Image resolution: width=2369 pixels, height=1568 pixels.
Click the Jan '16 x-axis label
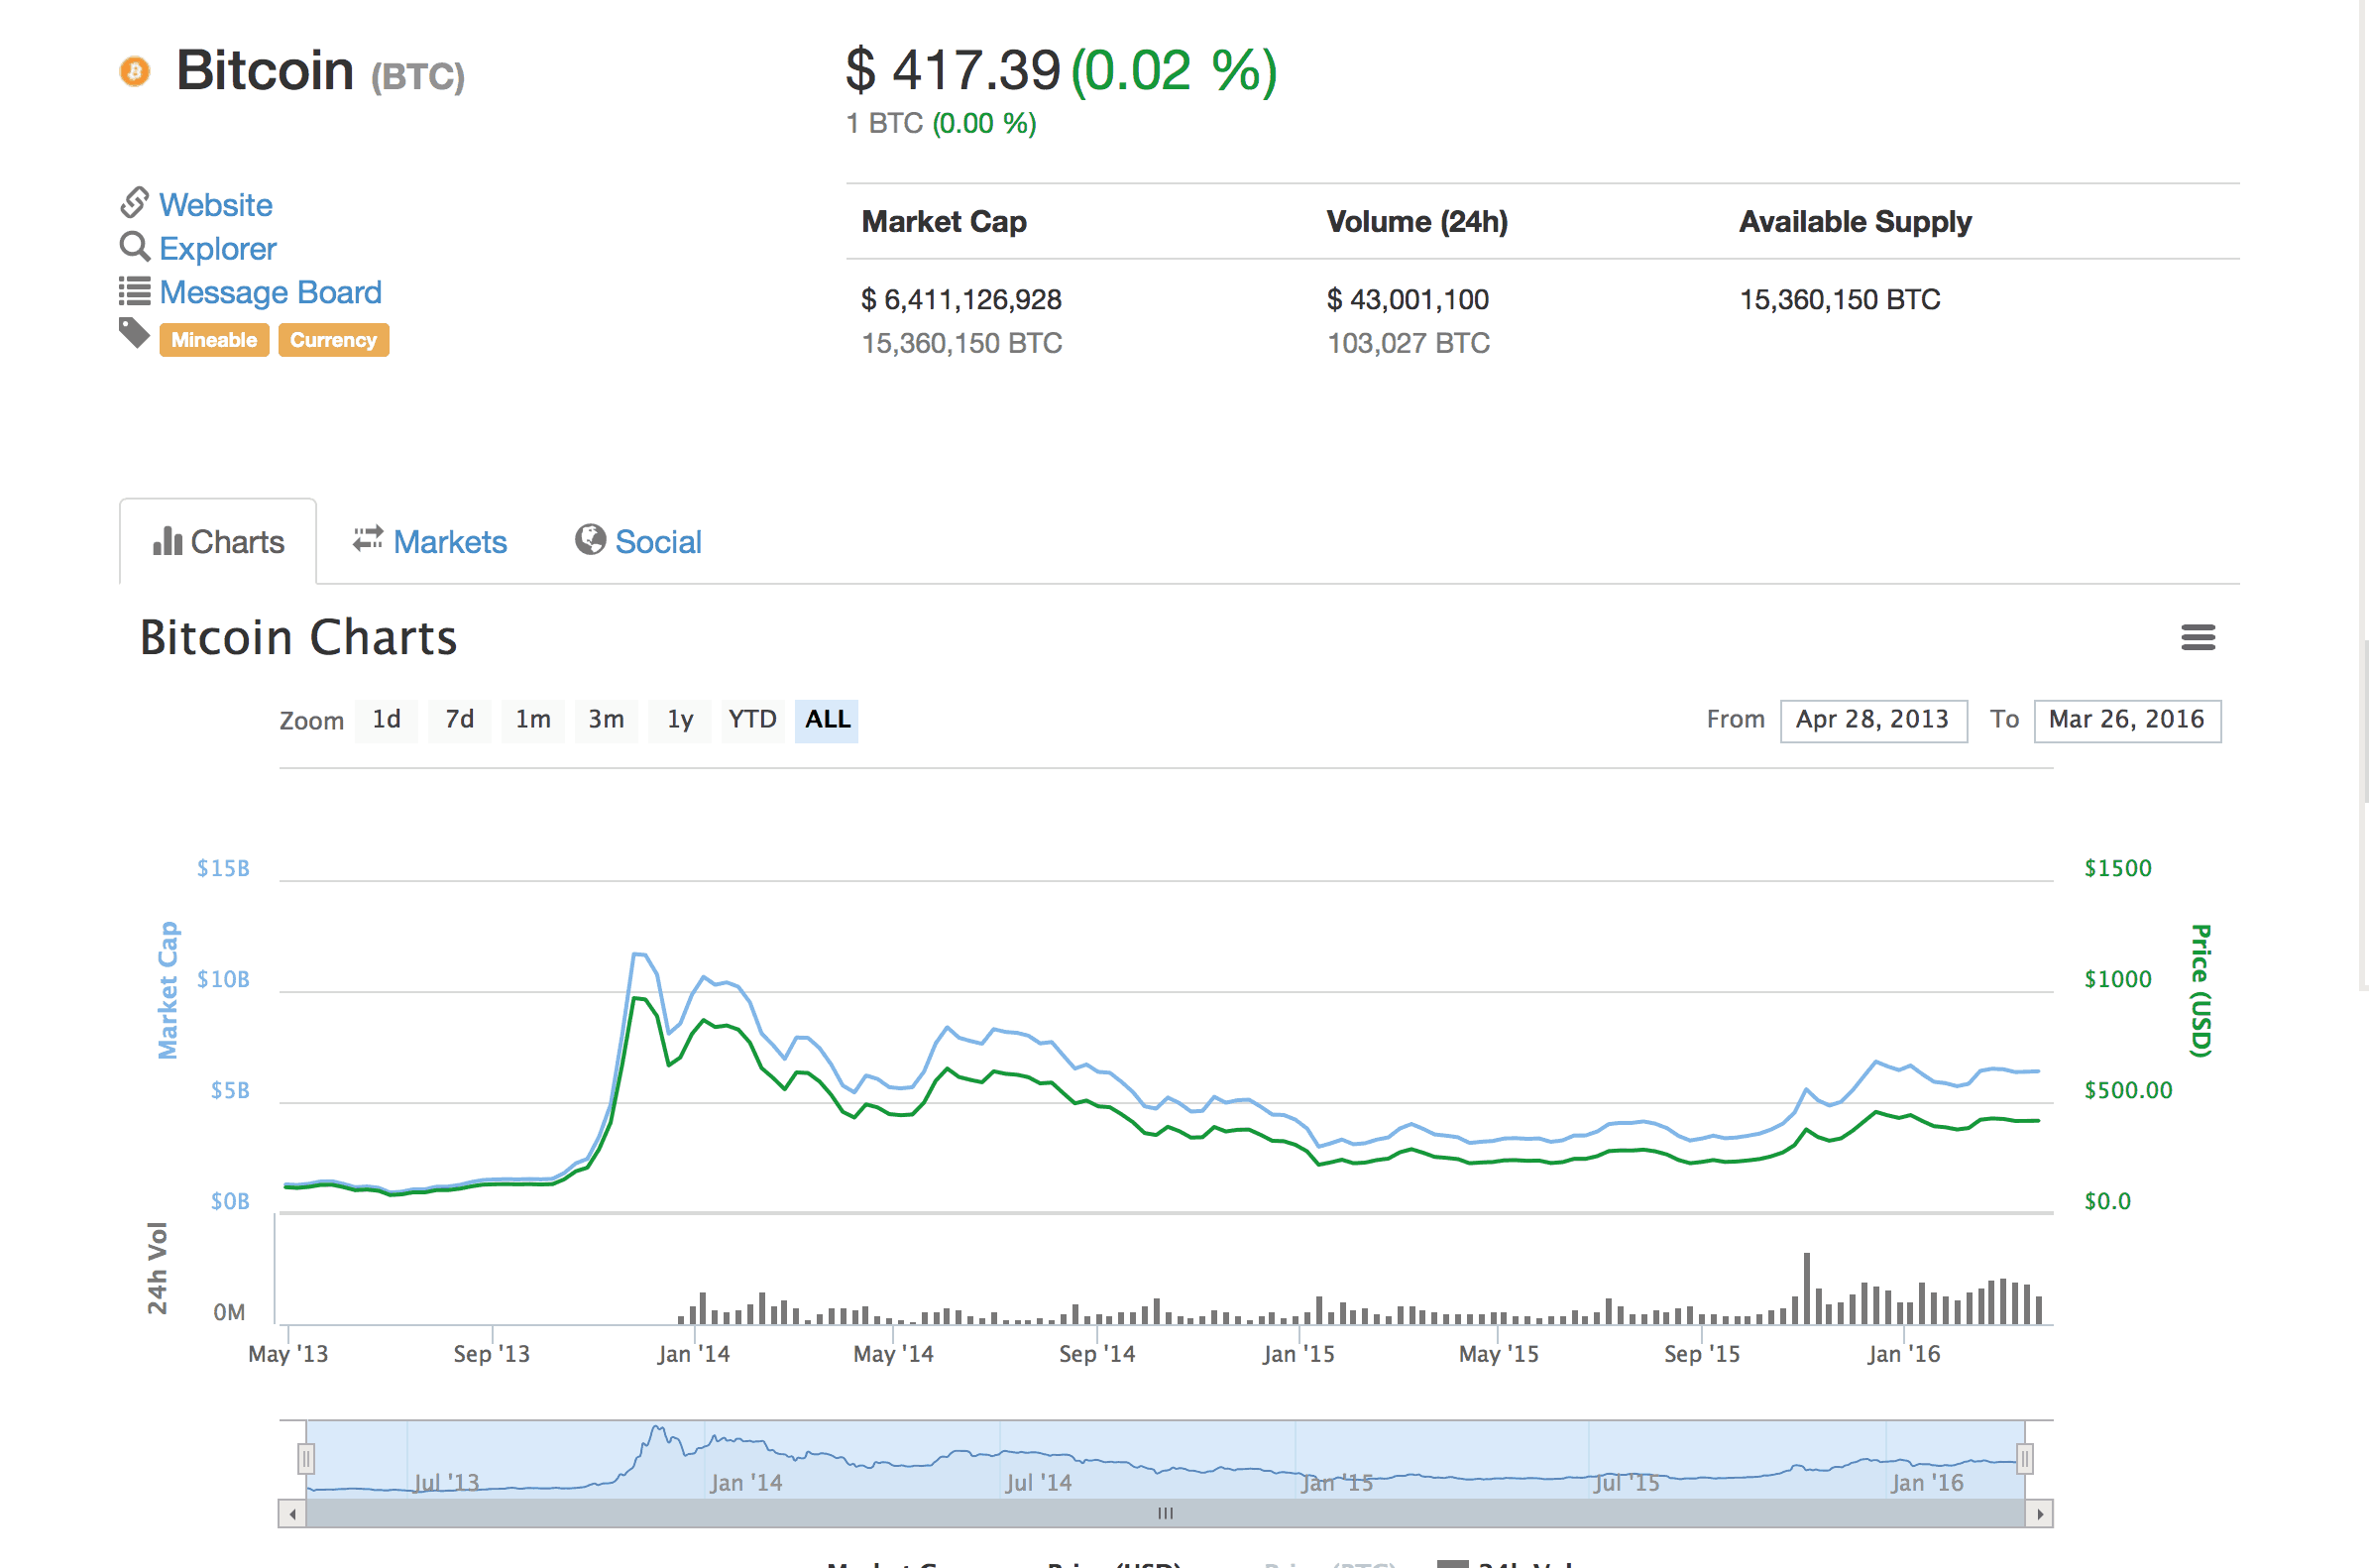(1903, 1354)
